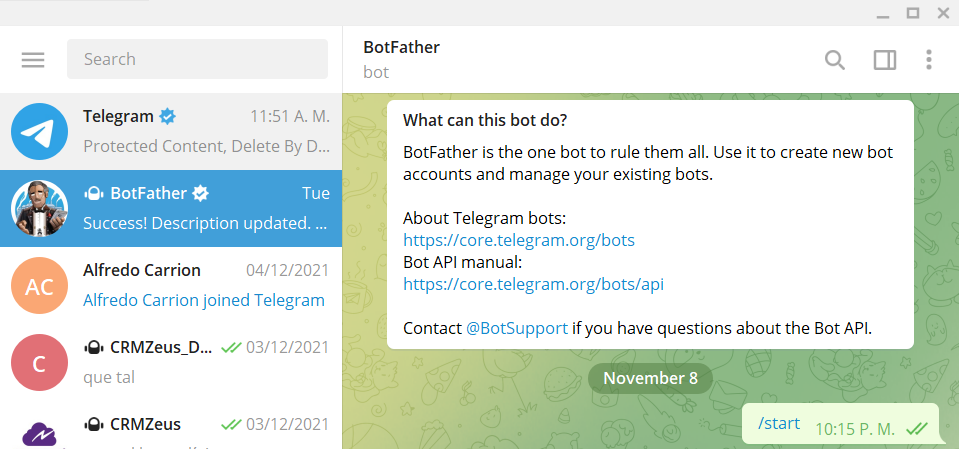Focus the Search input field
The width and height of the screenshot is (959, 449).
coord(197,59)
